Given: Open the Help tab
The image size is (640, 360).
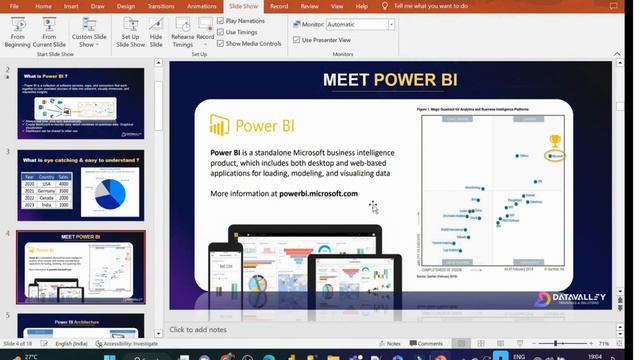Looking at the screenshot, I should click(x=362, y=6).
